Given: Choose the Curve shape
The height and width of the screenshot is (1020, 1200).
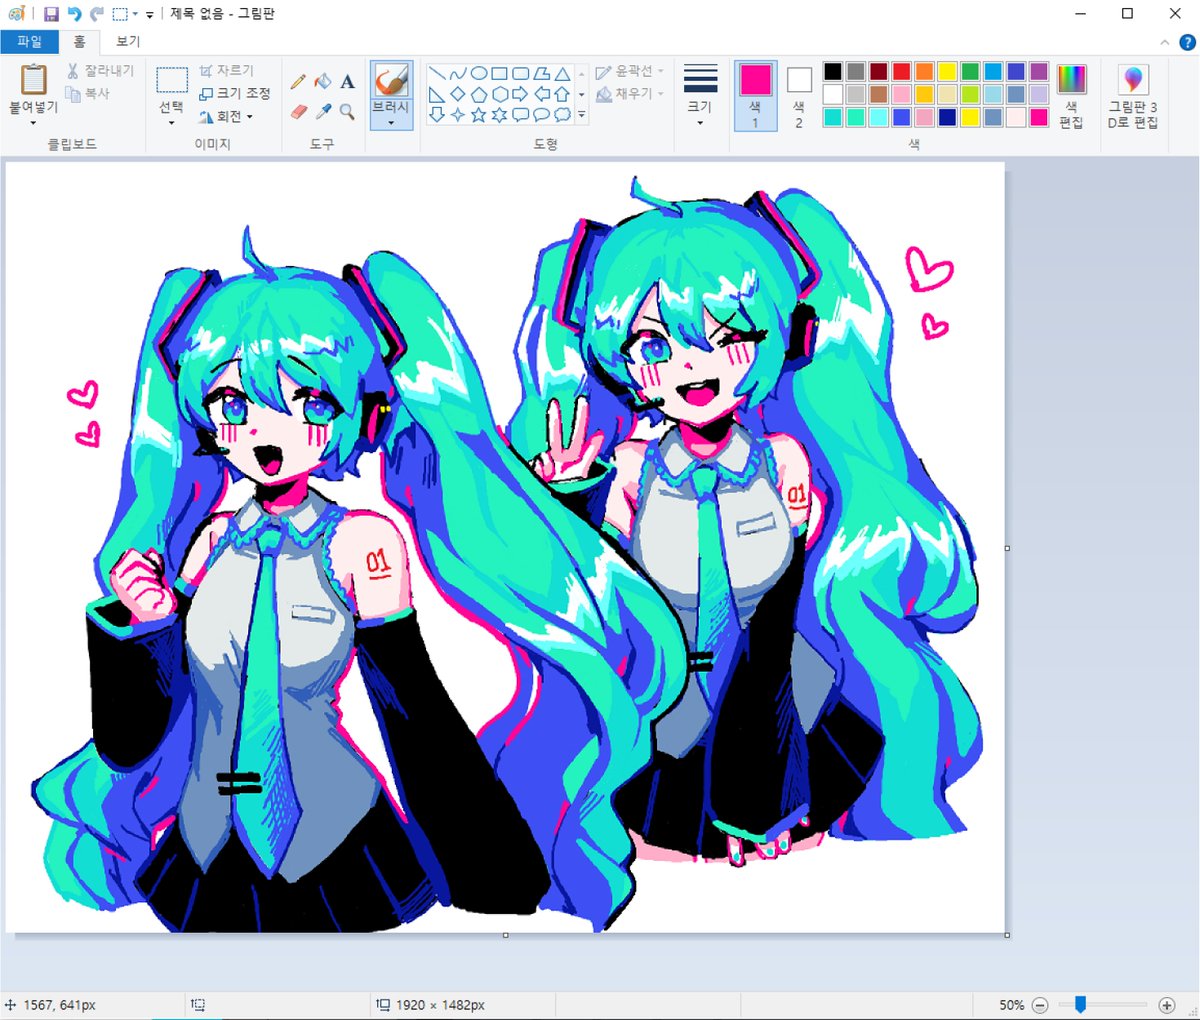Looking at the screenshot, I should 457,74.
